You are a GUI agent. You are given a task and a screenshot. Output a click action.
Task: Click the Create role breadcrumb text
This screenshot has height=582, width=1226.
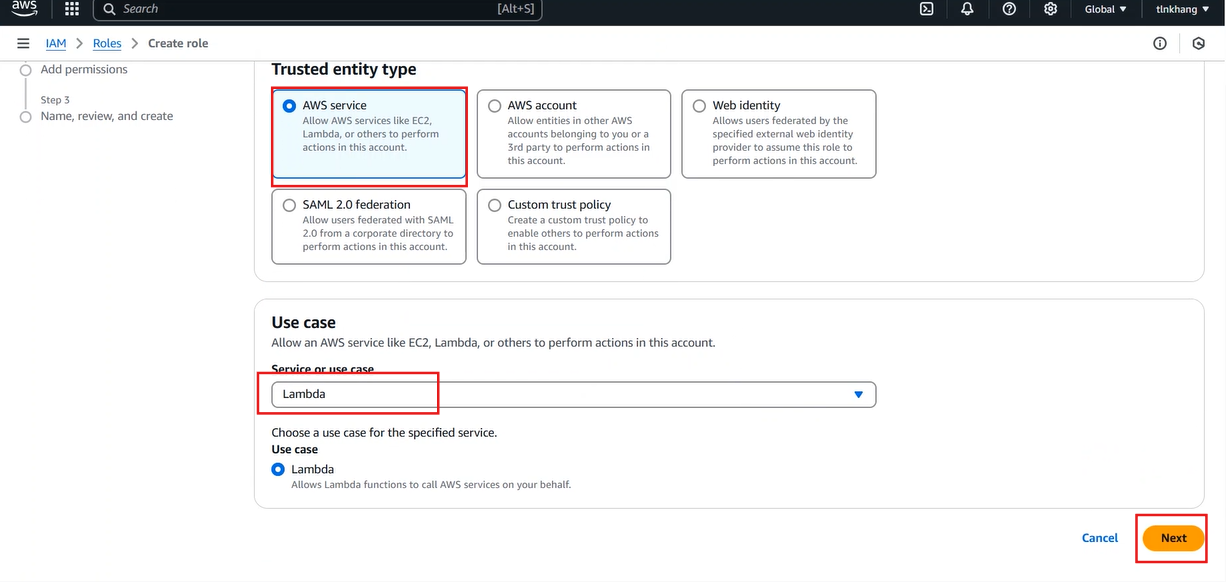tap(178, 44)
